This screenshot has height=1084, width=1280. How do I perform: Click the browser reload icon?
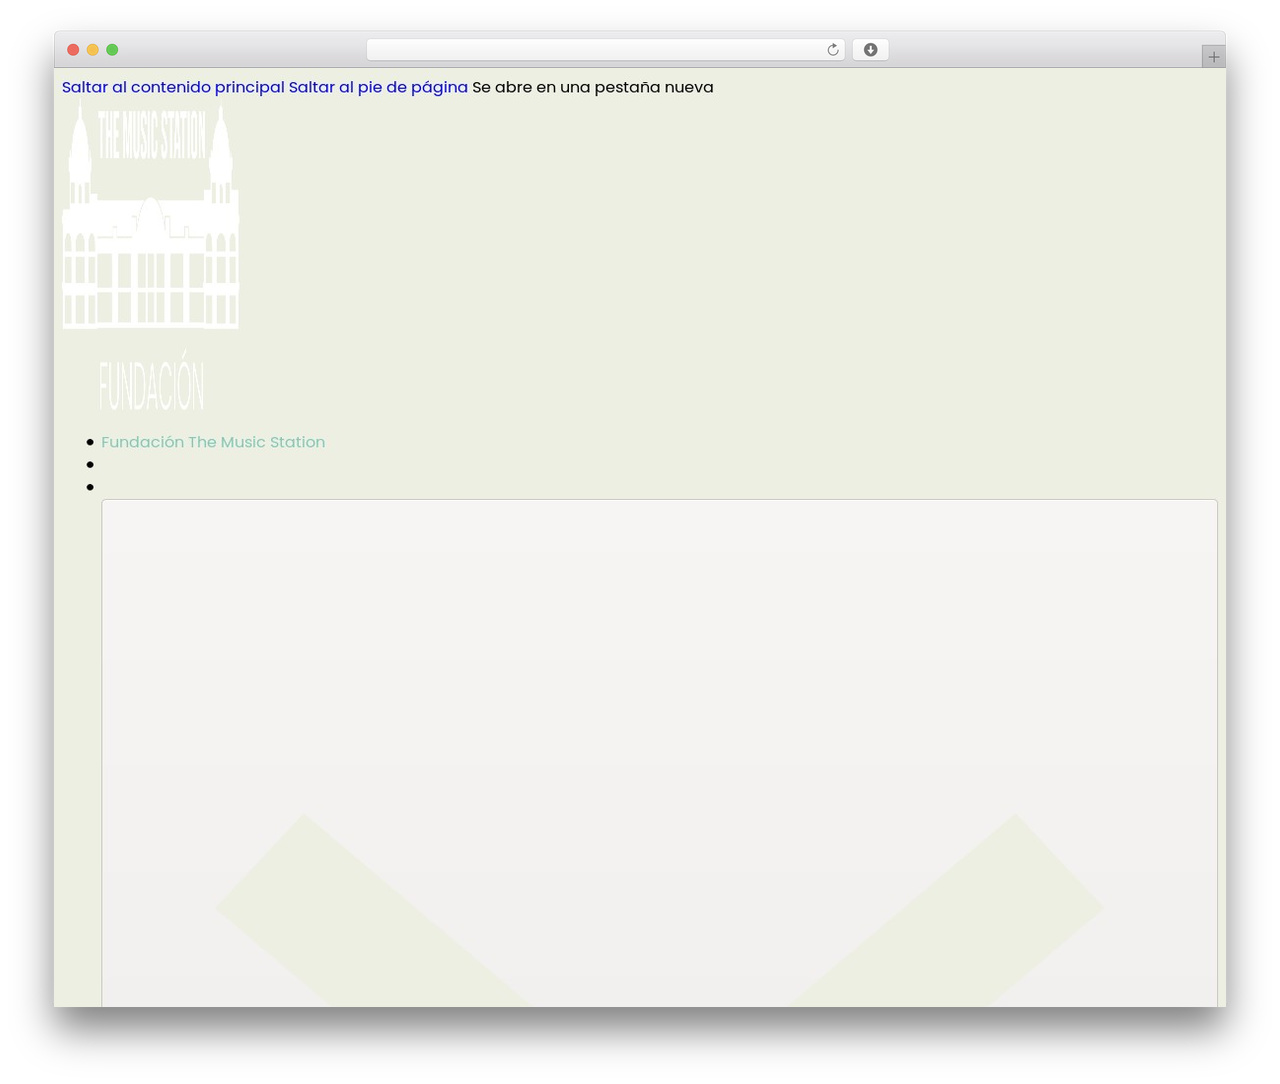[x=832, y=50]
